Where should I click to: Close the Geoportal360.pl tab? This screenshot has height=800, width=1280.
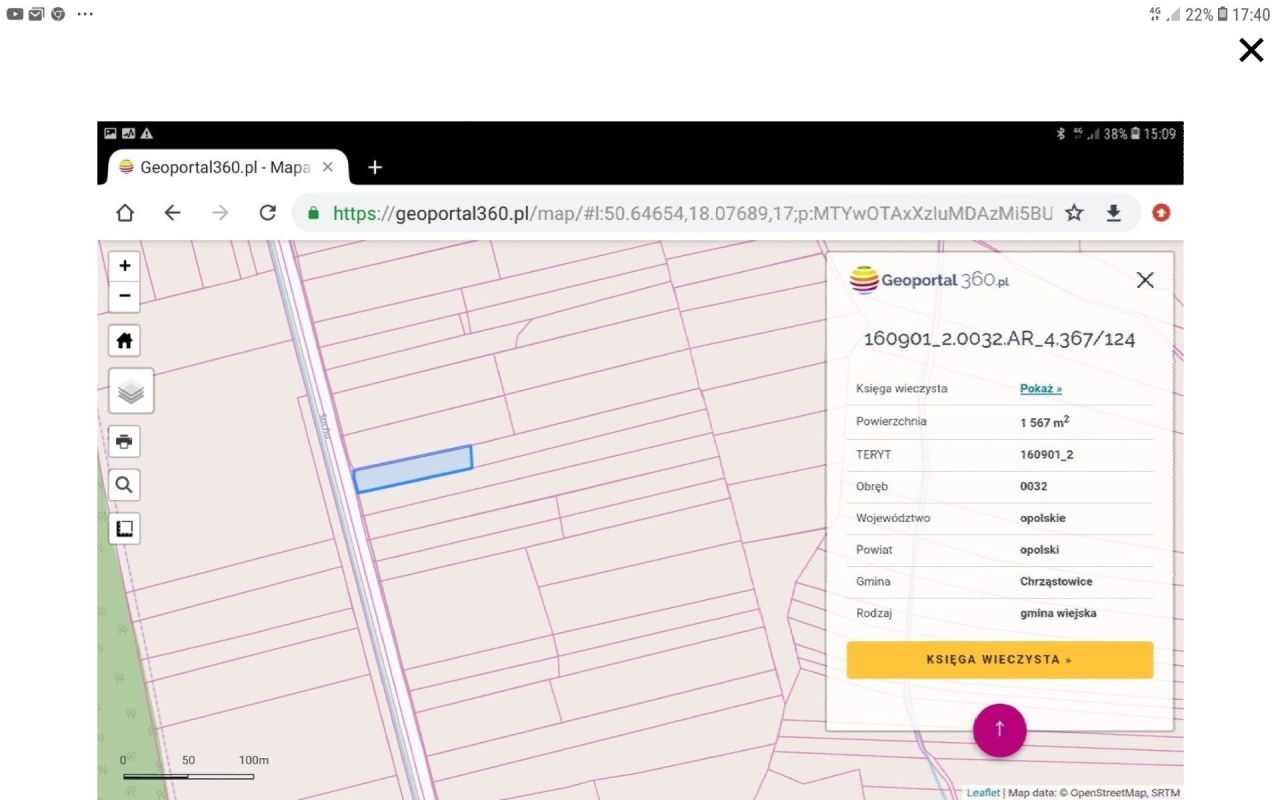(327, 167)
